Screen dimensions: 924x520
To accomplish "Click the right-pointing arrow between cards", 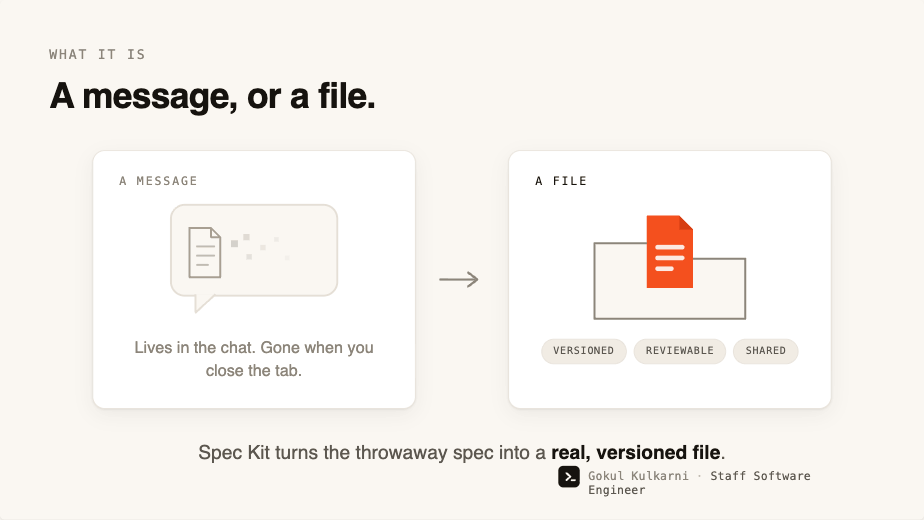I will (x=458, y=279).
